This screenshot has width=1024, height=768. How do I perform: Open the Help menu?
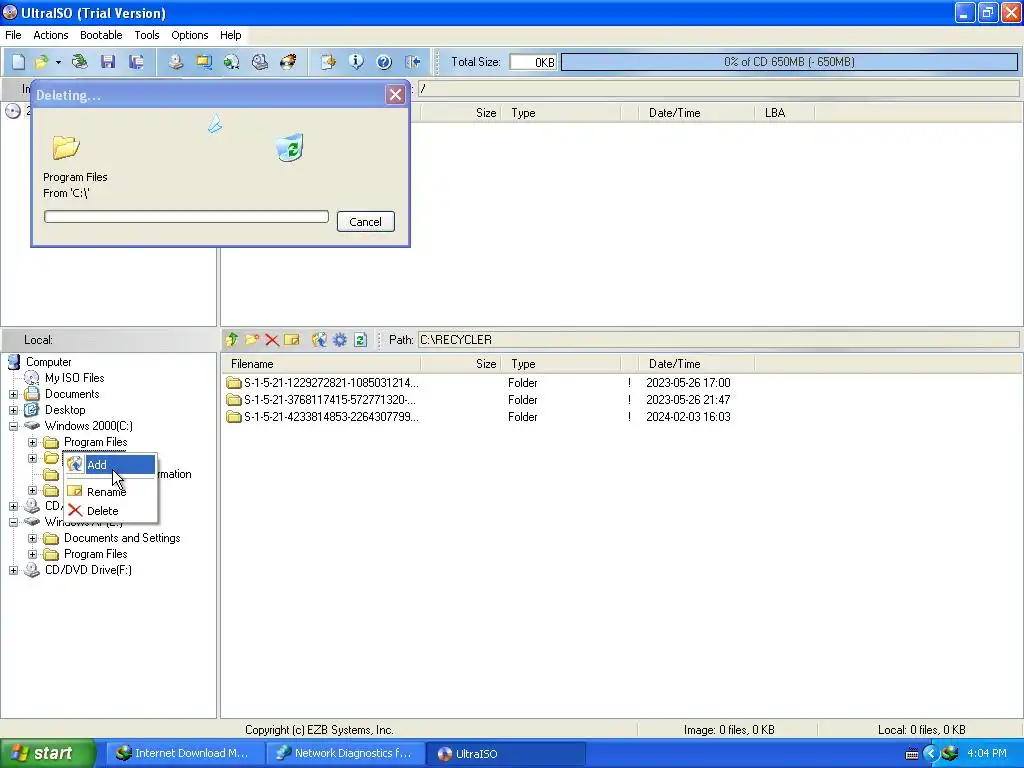(231, 35)
